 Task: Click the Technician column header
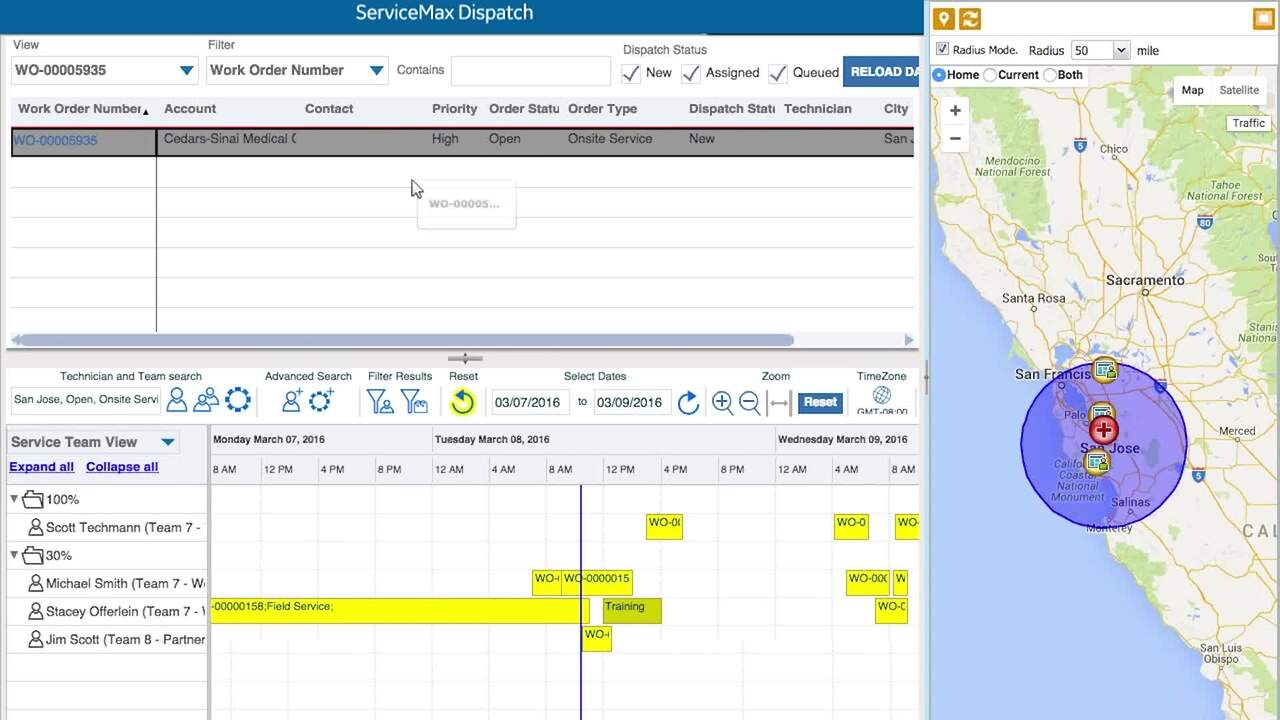tap(818, 109)
